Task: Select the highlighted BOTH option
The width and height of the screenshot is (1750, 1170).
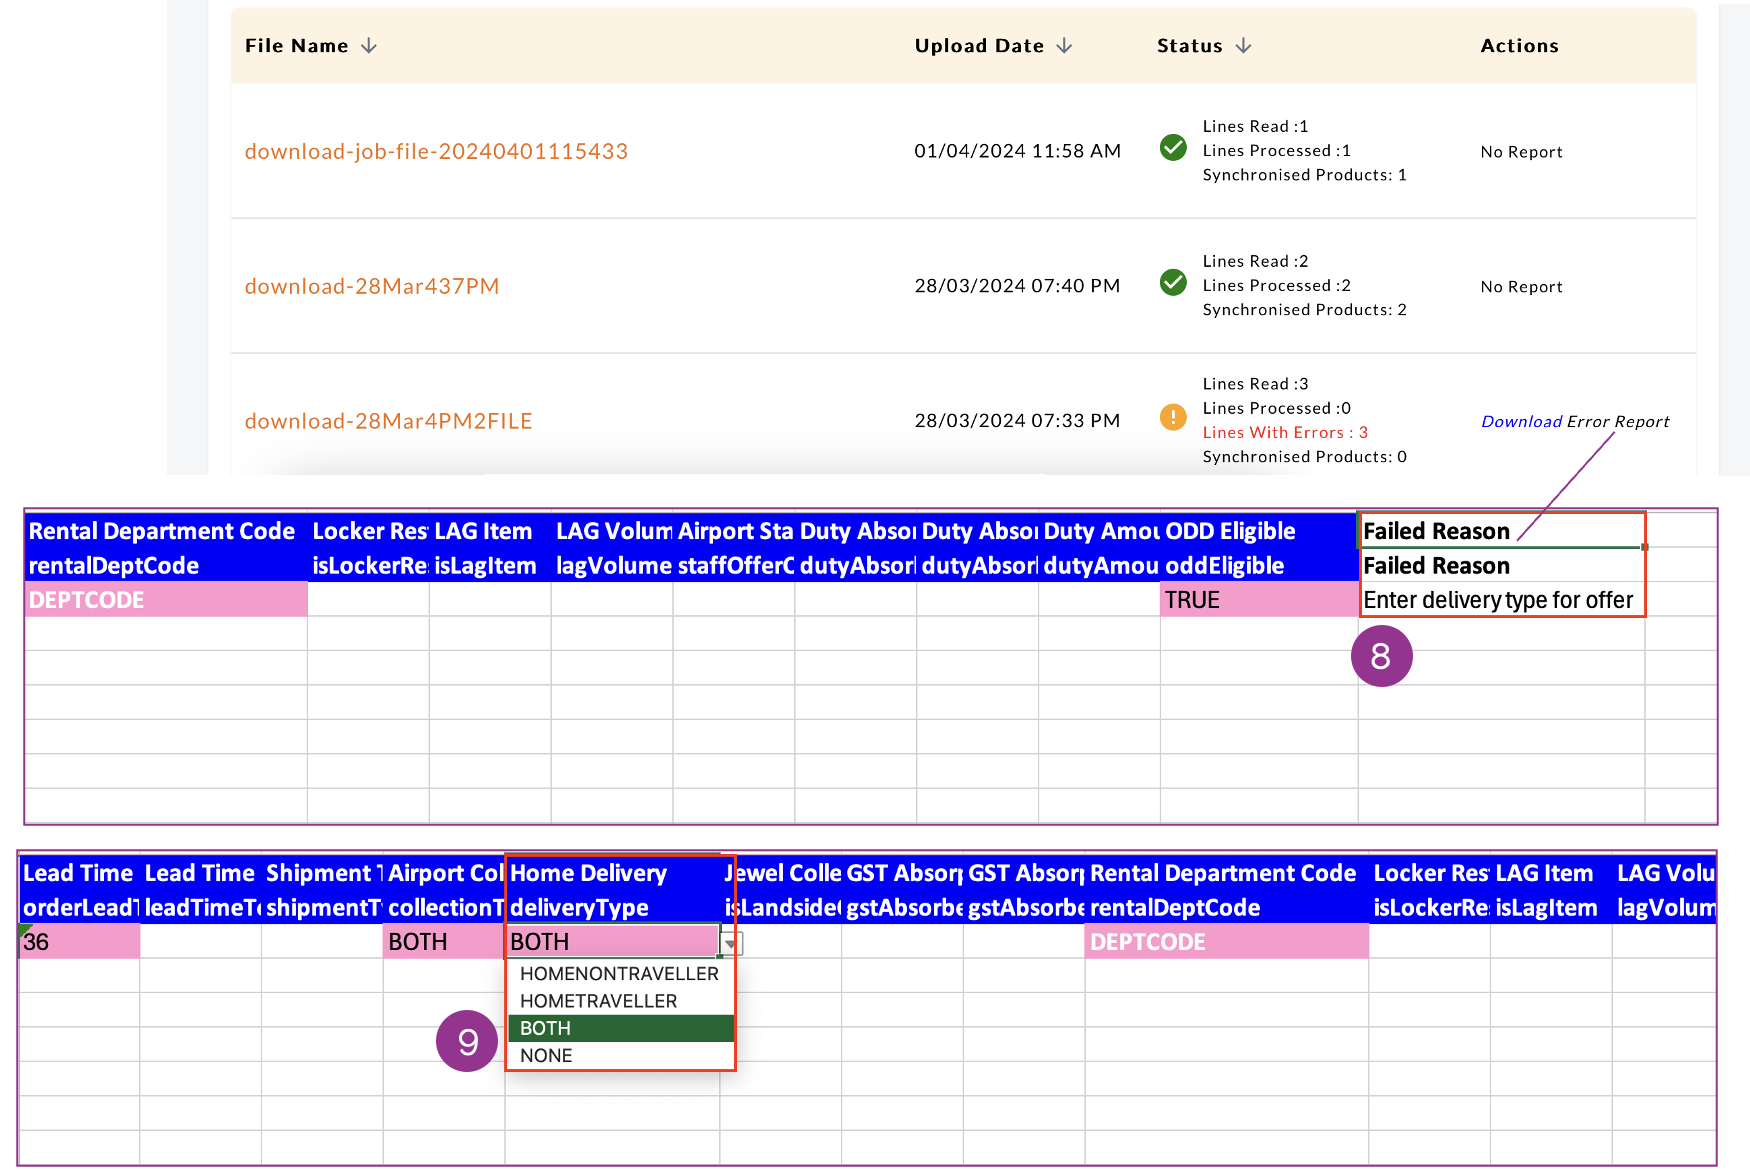Action: [546, 1028]
